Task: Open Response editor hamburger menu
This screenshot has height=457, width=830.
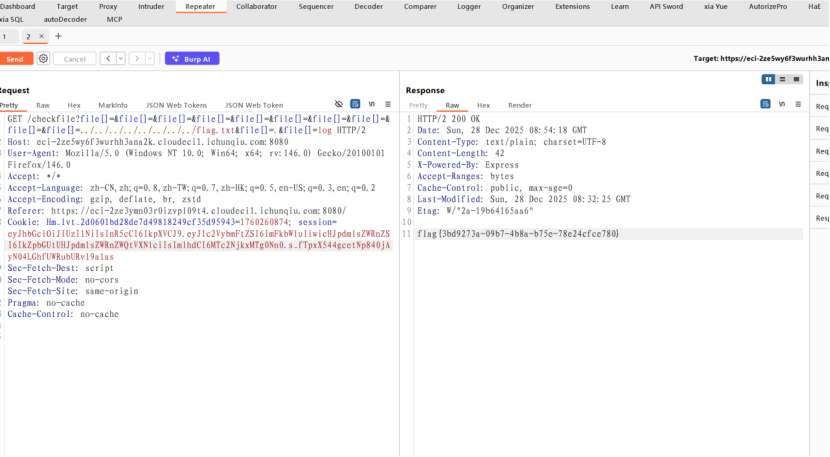Action: 798,104
